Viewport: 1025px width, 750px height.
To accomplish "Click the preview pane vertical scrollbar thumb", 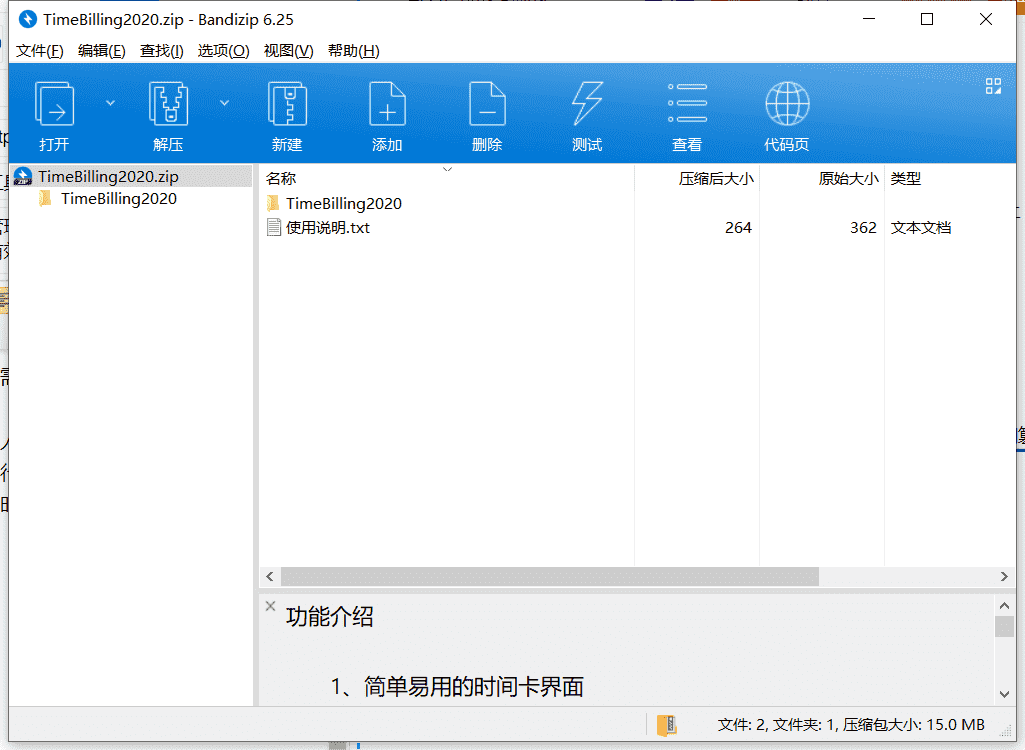I will pos(1004,626).
